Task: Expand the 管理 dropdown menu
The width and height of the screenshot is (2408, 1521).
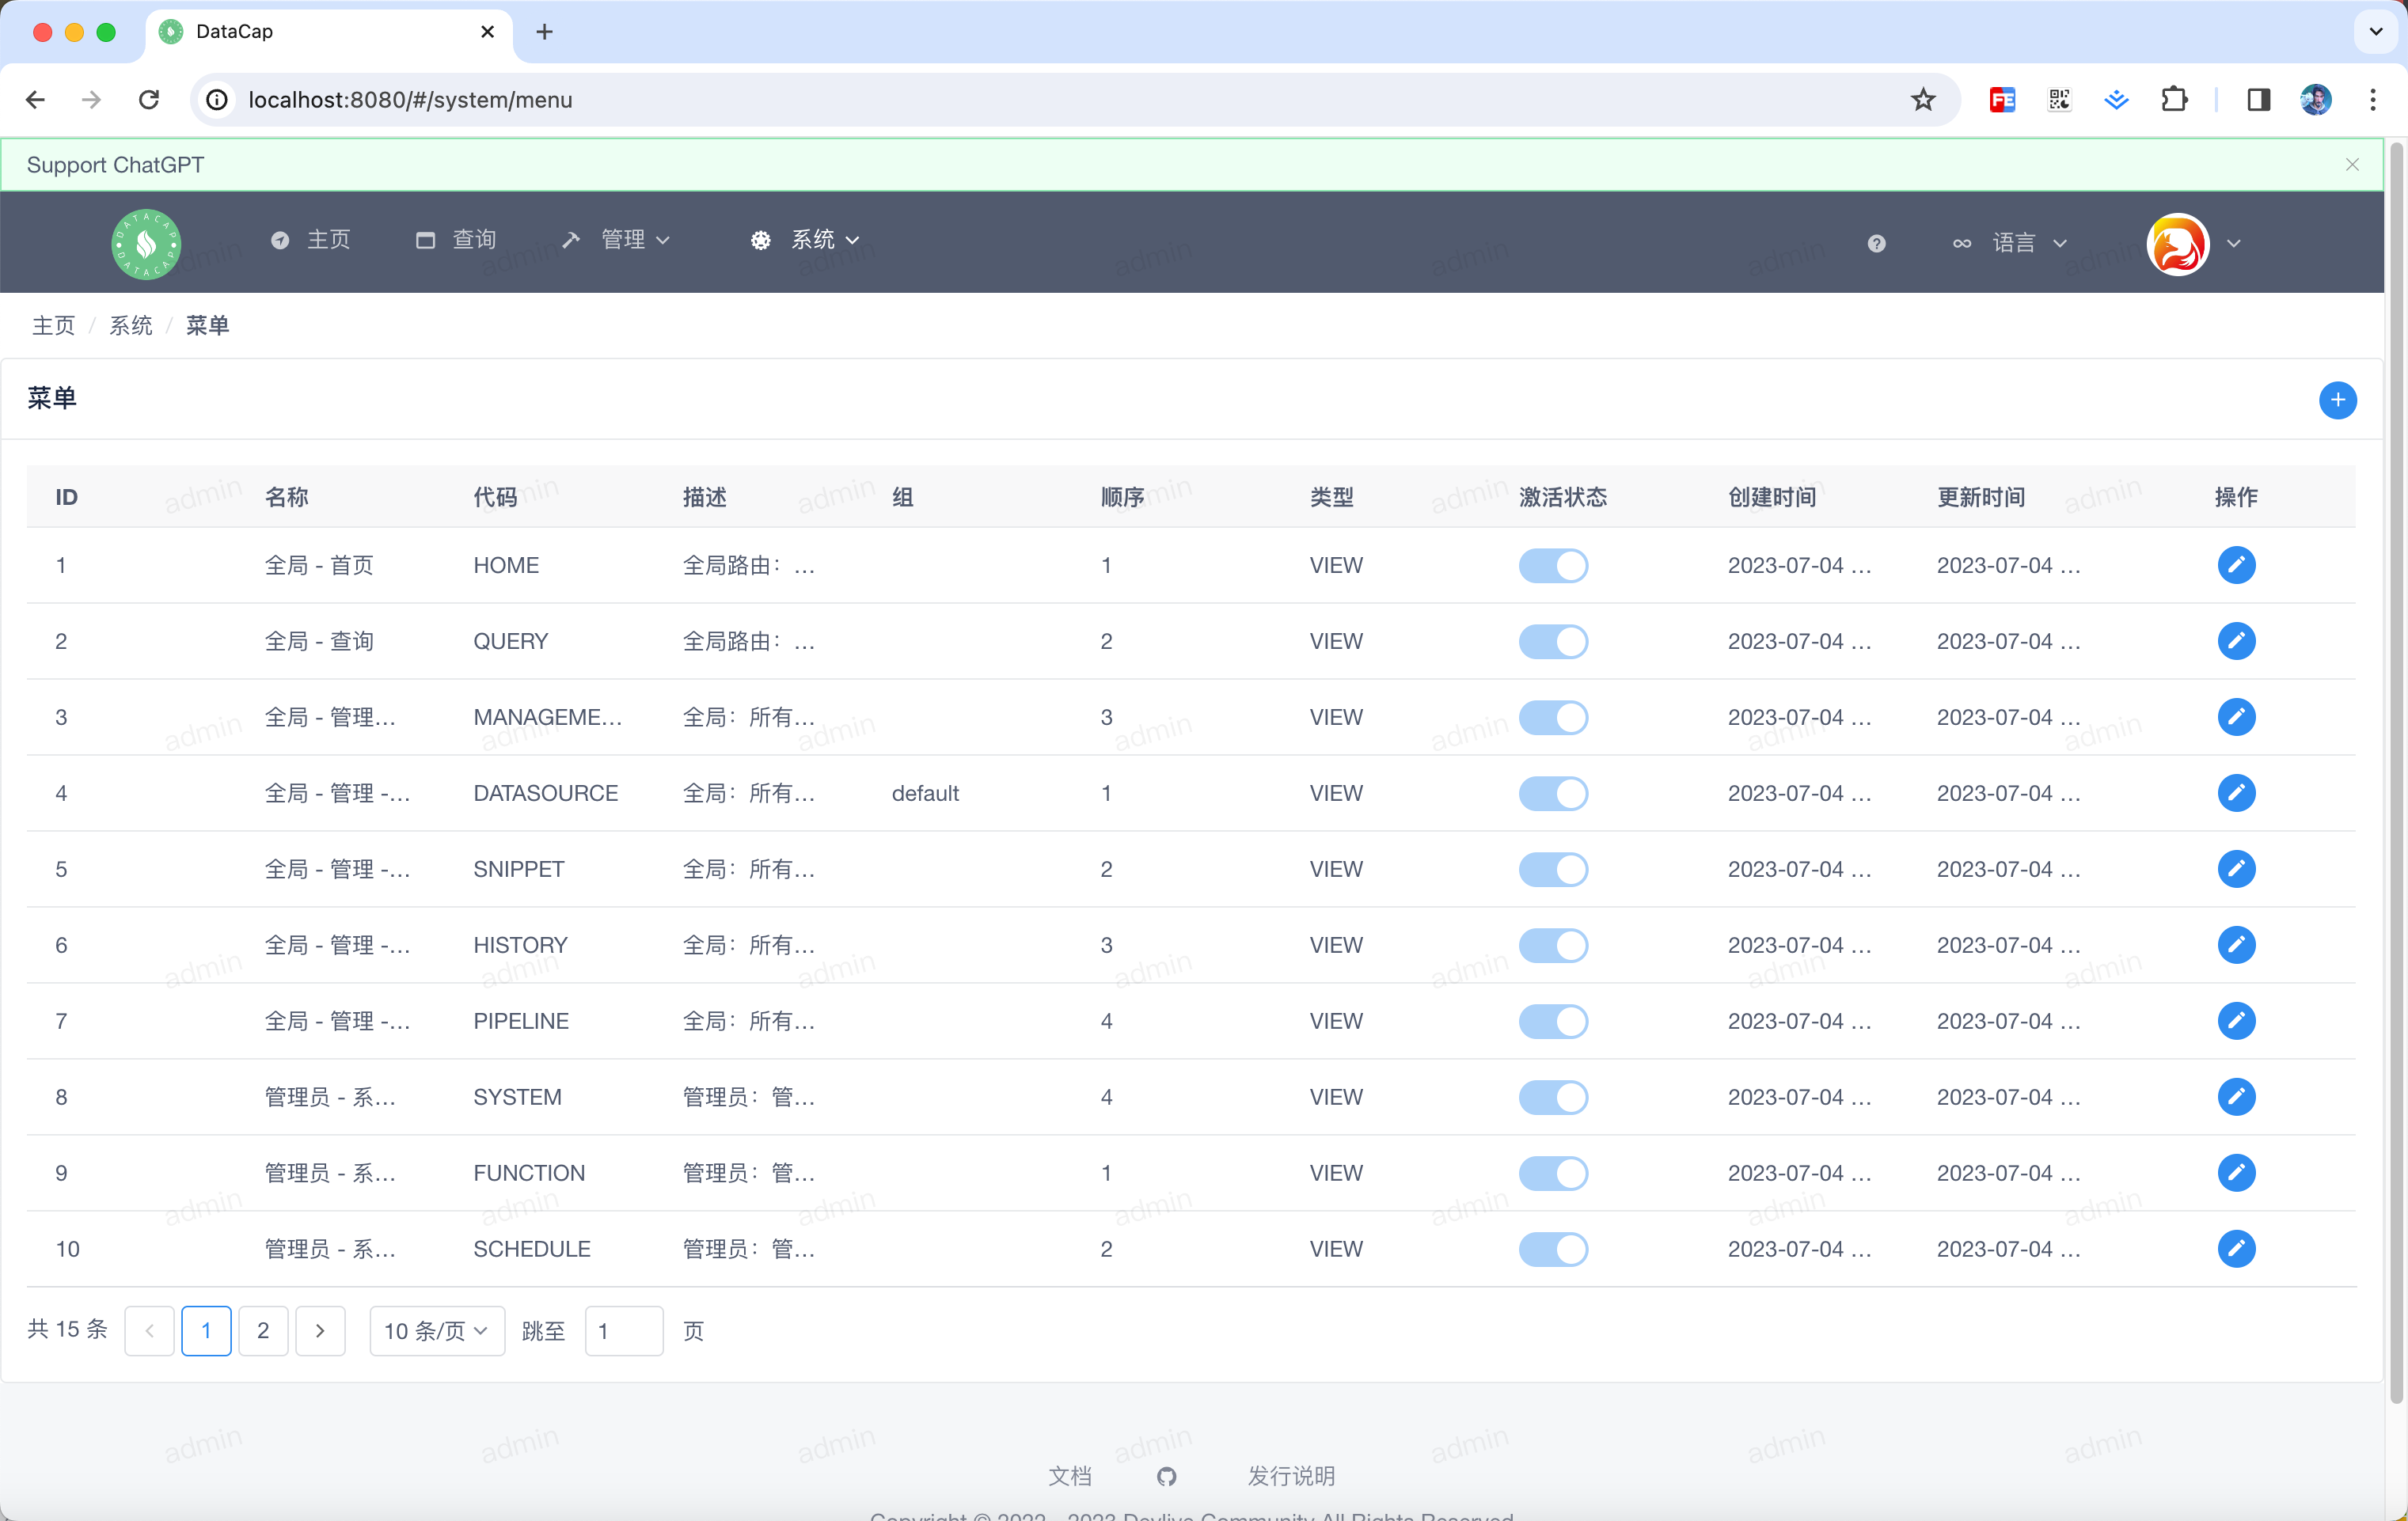Action: click(x=616, y=240)
